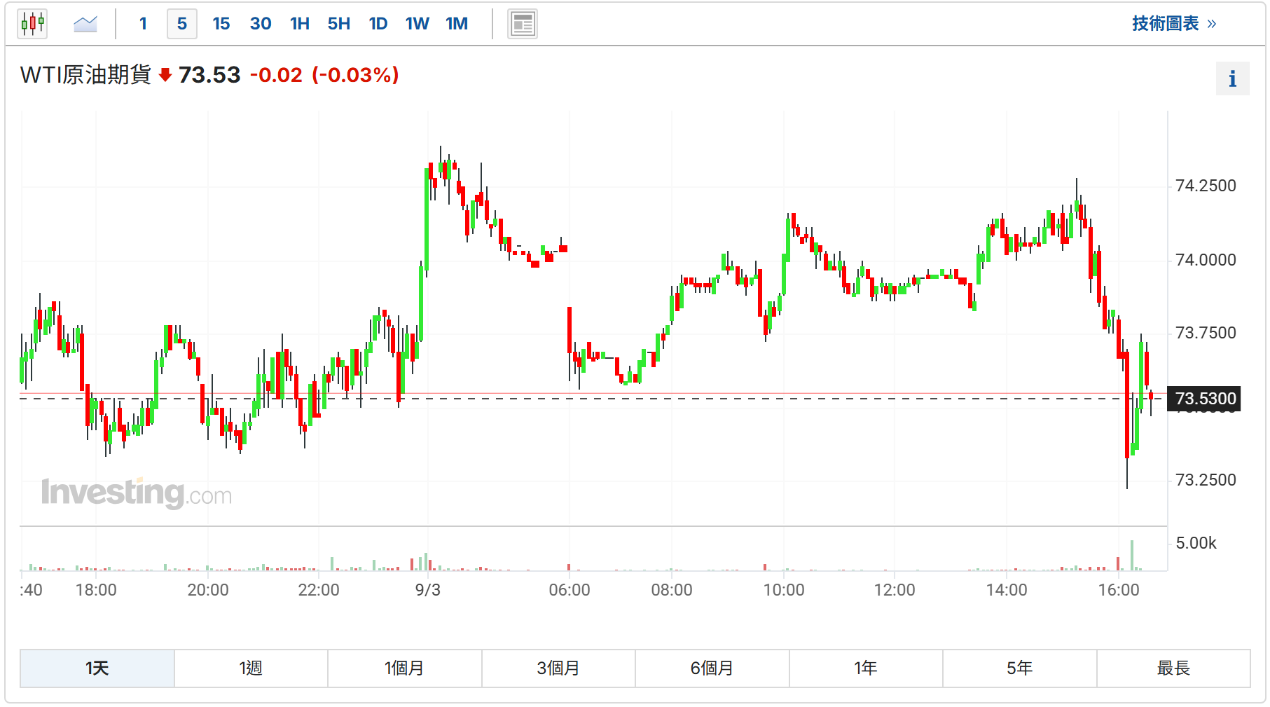Switch to the area line chart icon
The width and height of the screenshot is (1270, 707).
[86, 23]
